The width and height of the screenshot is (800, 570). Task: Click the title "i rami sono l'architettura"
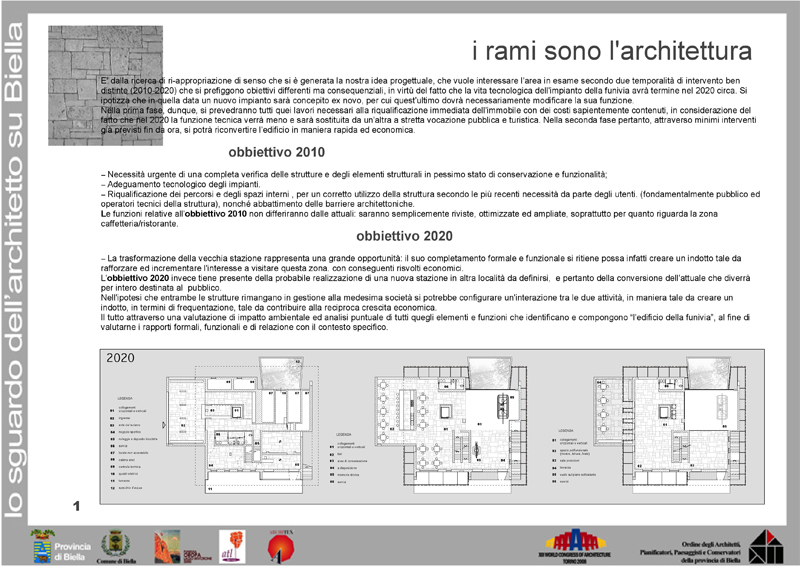click(x=612, y=51)
